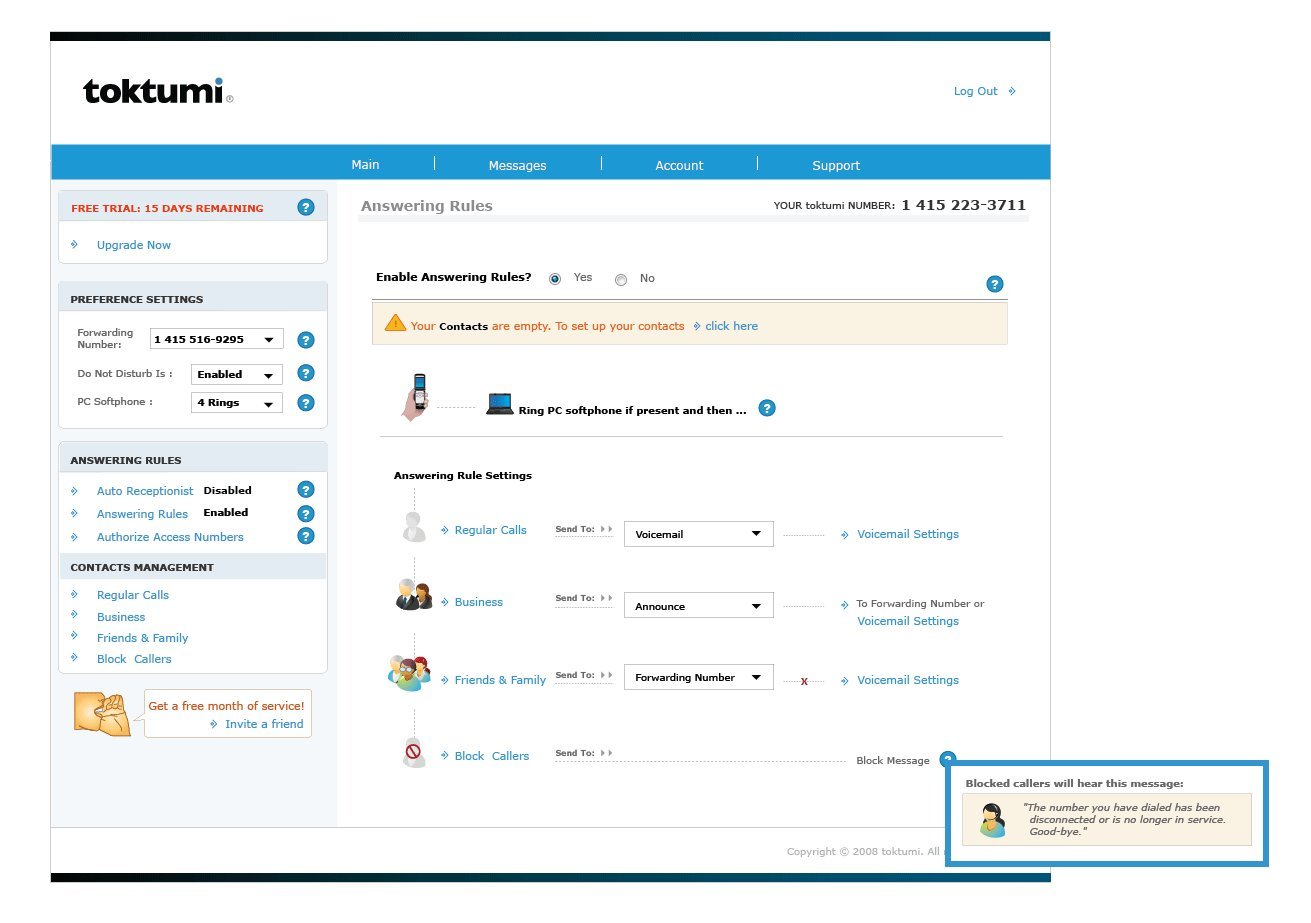Image resolution: width=1311 pixels, height=923 pixels.
Task: Click the 'Get a free month of service!' text
Action: tap(226, 706)
